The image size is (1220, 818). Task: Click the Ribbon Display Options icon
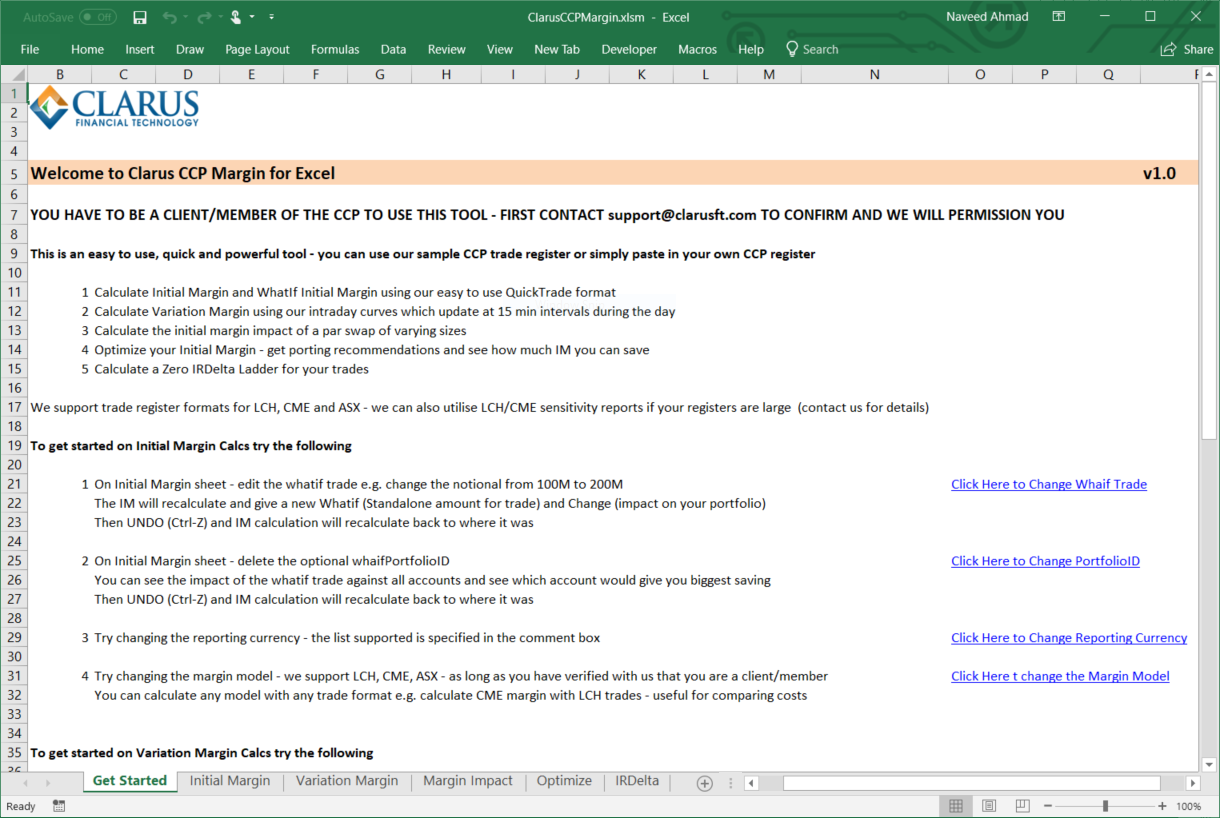coord(1059,17)
